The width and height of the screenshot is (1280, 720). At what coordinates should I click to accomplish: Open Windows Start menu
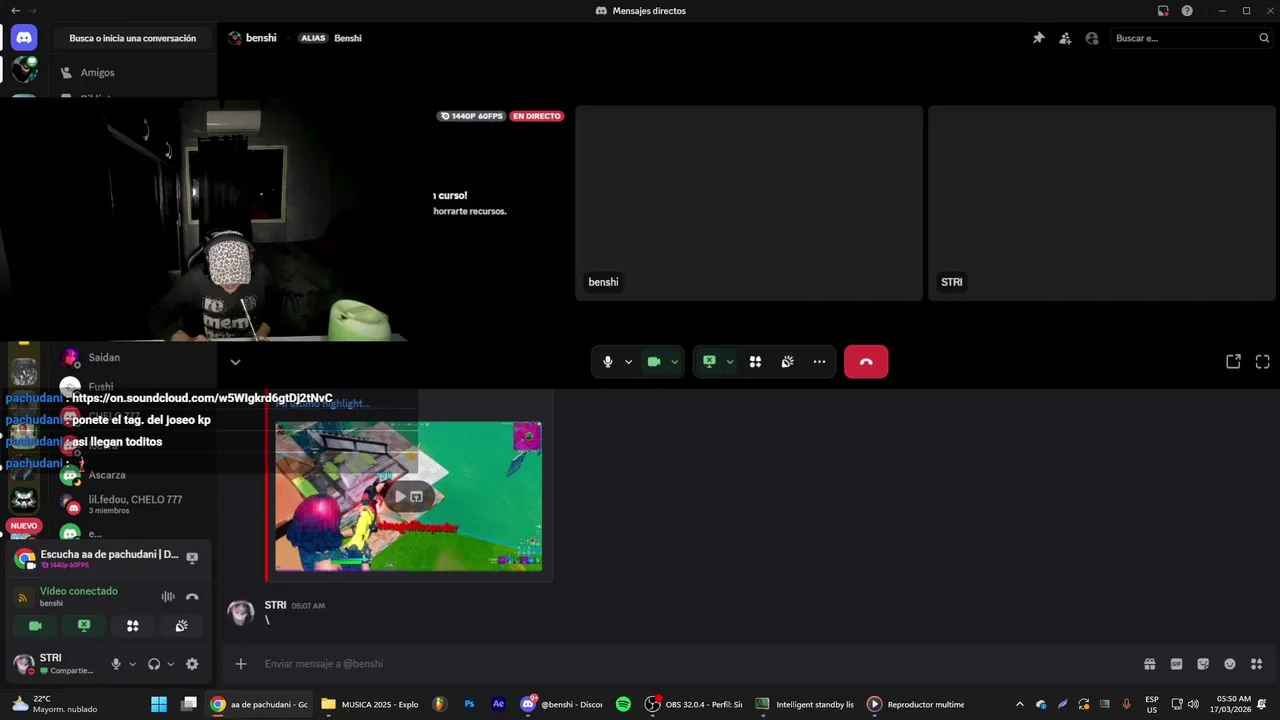[x=159, y=704]
